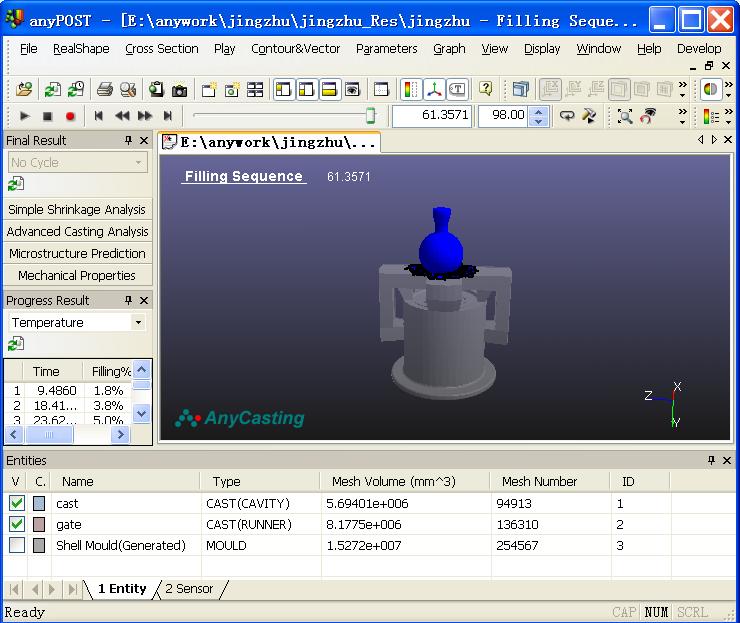Expand hidden cross-section toolbar chevron

[x=682, y=89]
